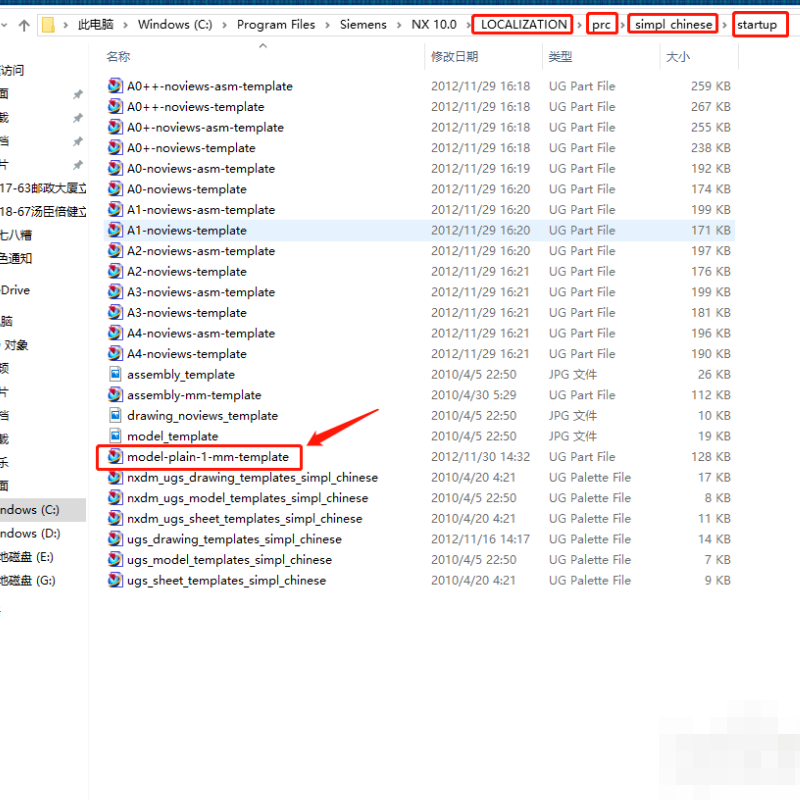Sort by 类型 column header
800x800 pixels.
560,57
